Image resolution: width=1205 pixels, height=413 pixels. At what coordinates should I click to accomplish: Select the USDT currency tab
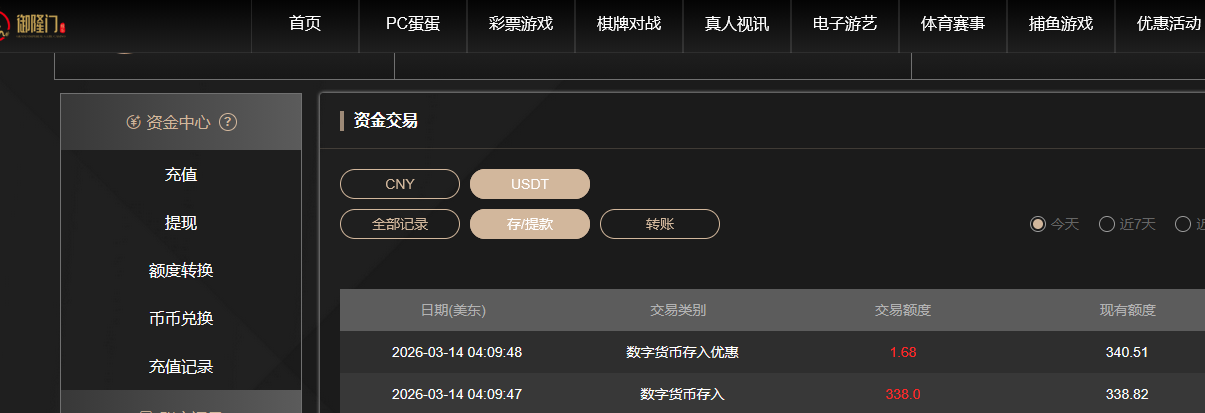[530, 184]
